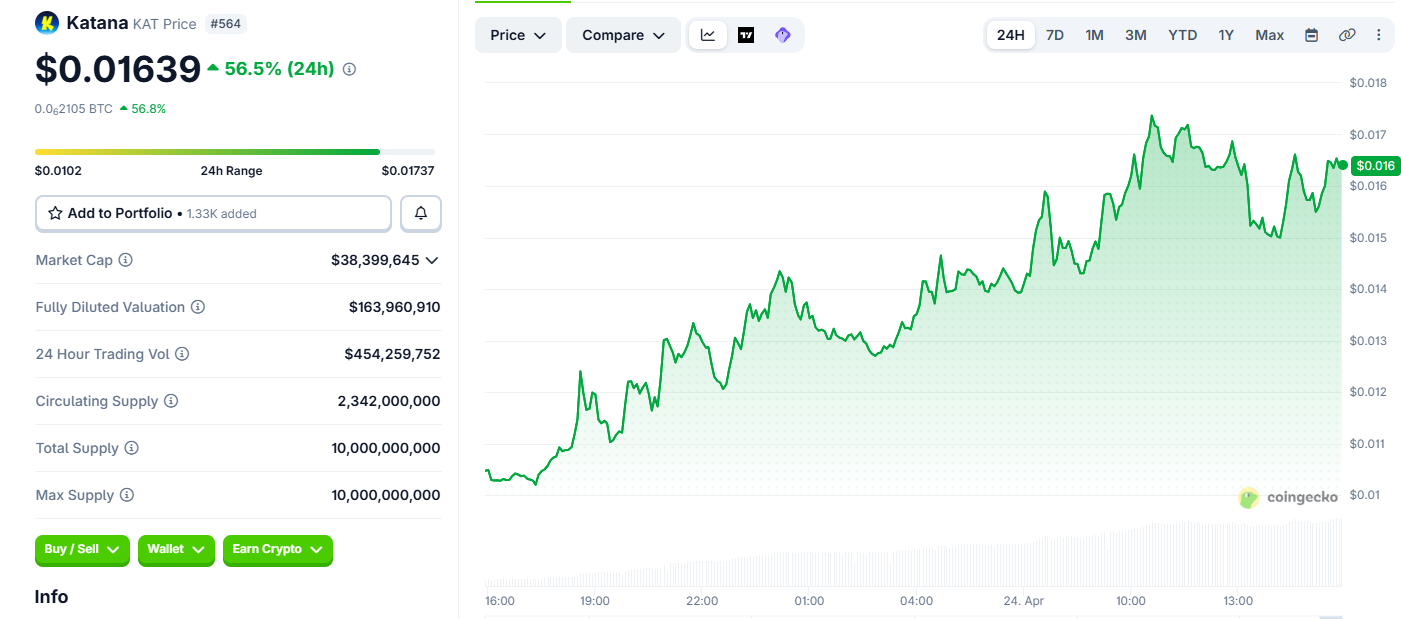Screen dimensions: 1401x619
Task: Click the 24h Range progress bar
Action: pos(234,152)
